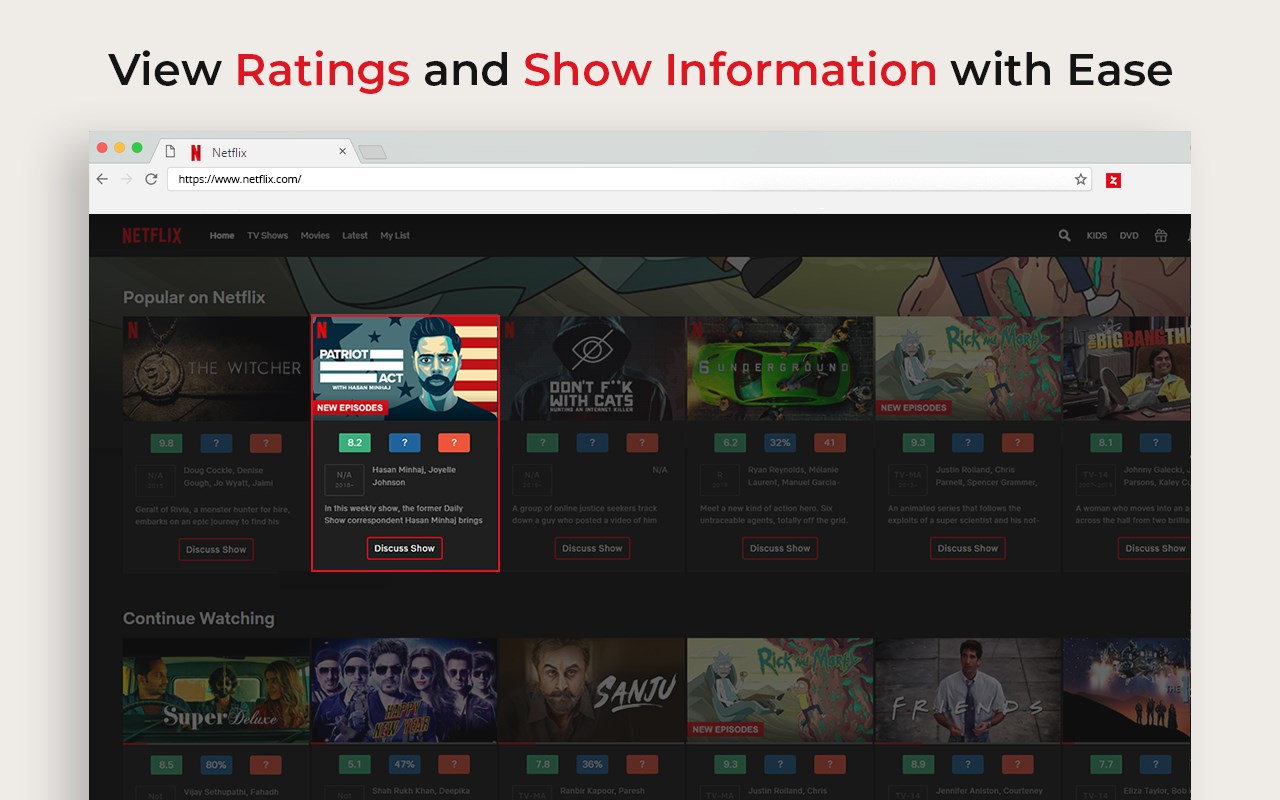Click the green 8.2 rating badge
This screenshot has height=800, width=1280.
(x=355, y=443)
